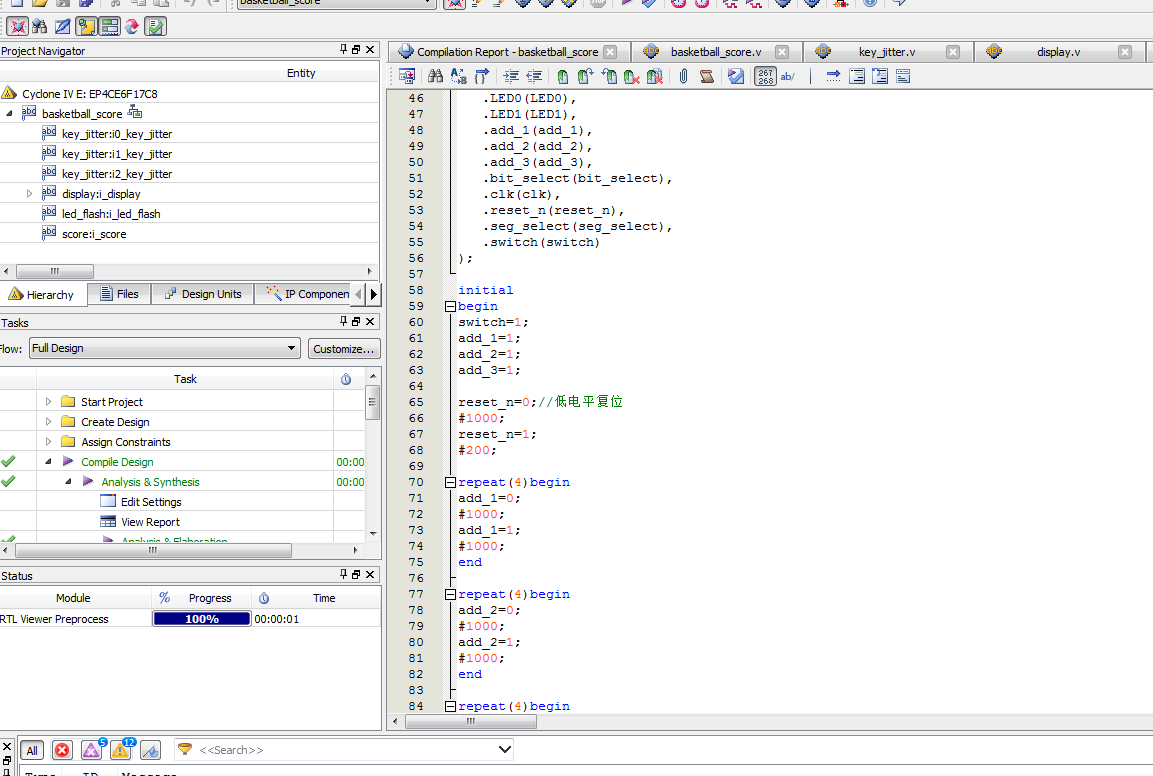The width and height of the screenshot is (1153, 776).
Task: Expand the Start Project task folder
Action: click(49, 402)
